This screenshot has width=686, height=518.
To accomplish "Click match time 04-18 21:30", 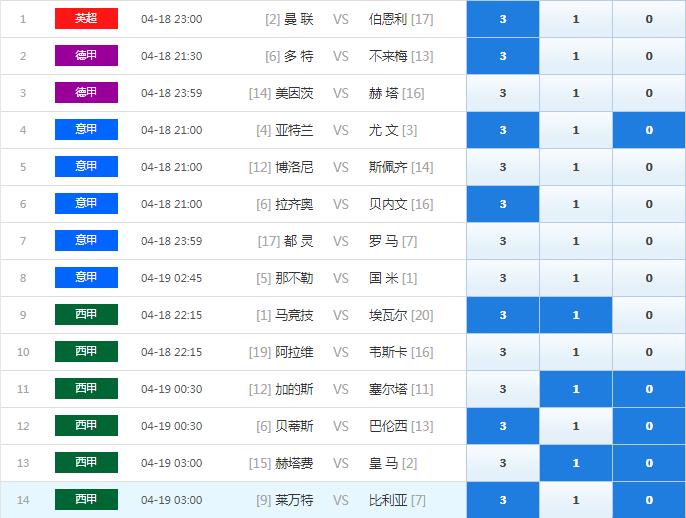I will 172,56.
